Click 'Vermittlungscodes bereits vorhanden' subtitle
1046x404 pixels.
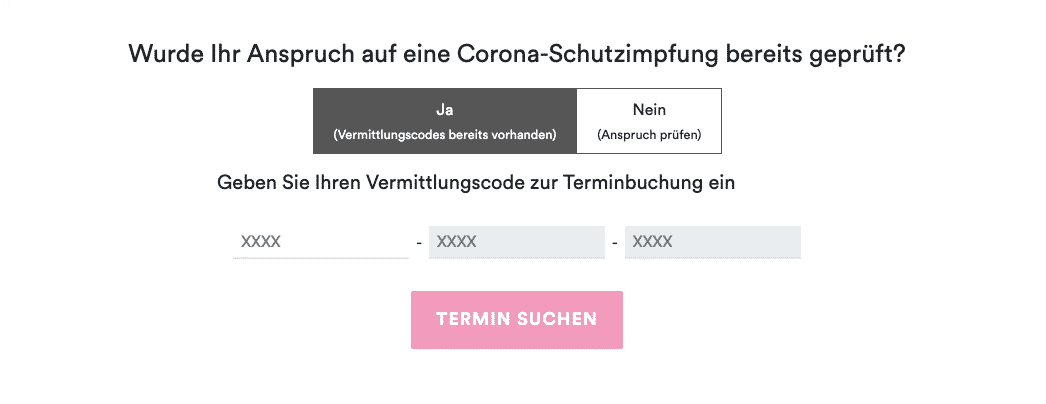tap(444, 135)
